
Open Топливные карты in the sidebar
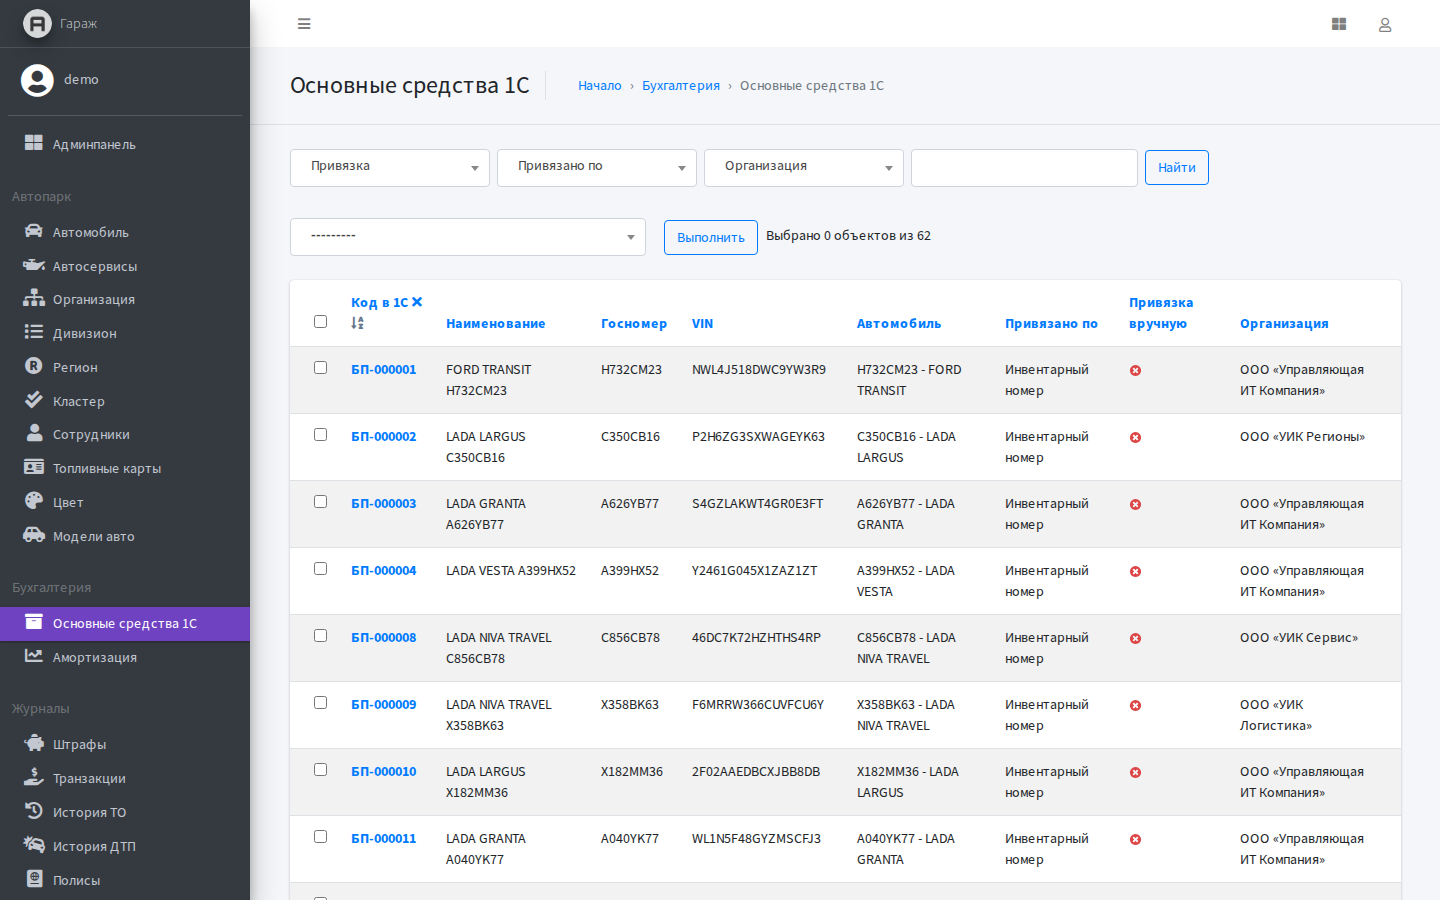click(125, 468)
